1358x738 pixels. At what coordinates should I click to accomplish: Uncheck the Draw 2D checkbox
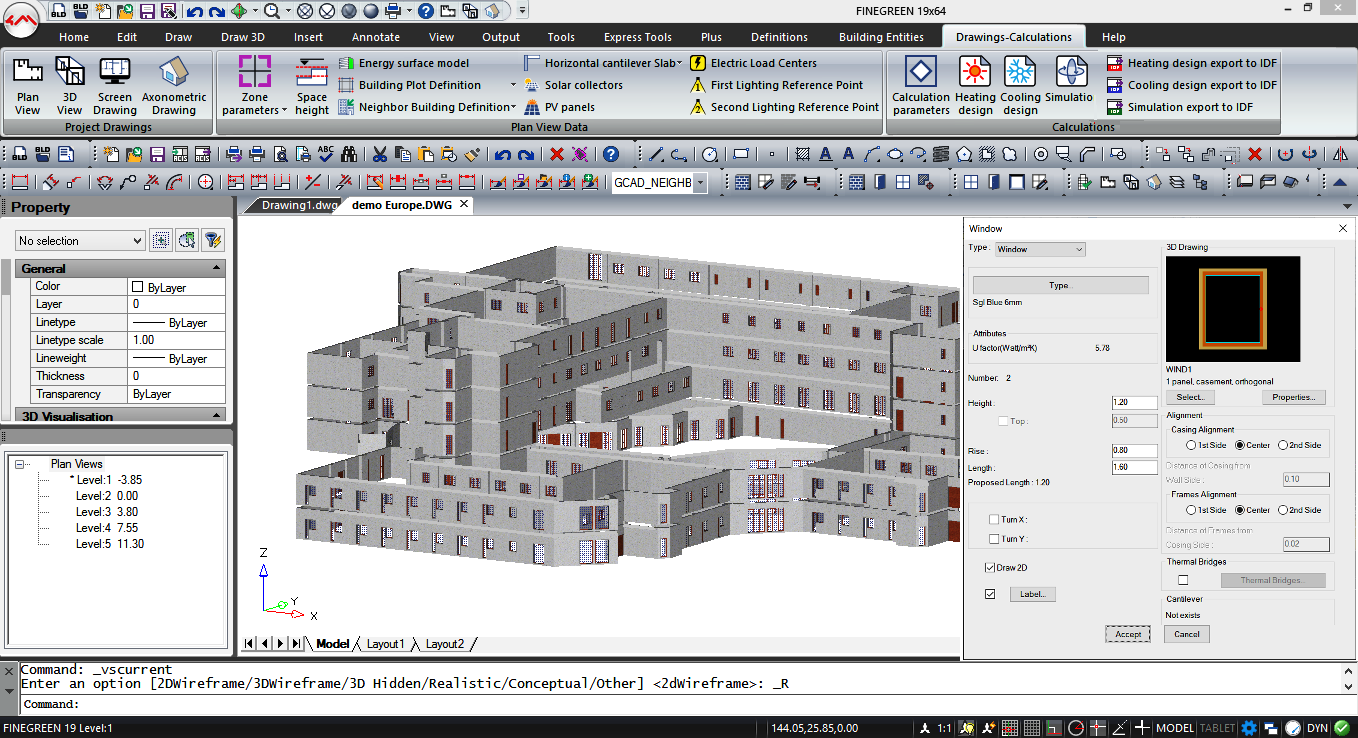(990, 568)
